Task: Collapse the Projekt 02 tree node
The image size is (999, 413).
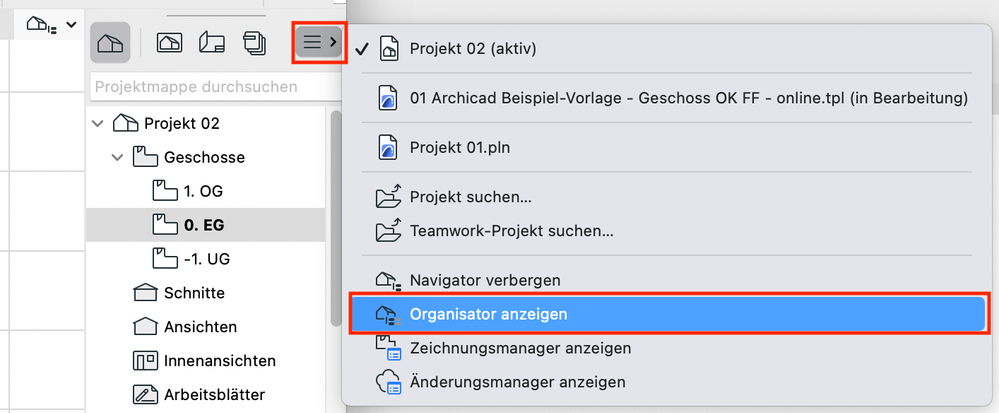Action: [98, 123]
